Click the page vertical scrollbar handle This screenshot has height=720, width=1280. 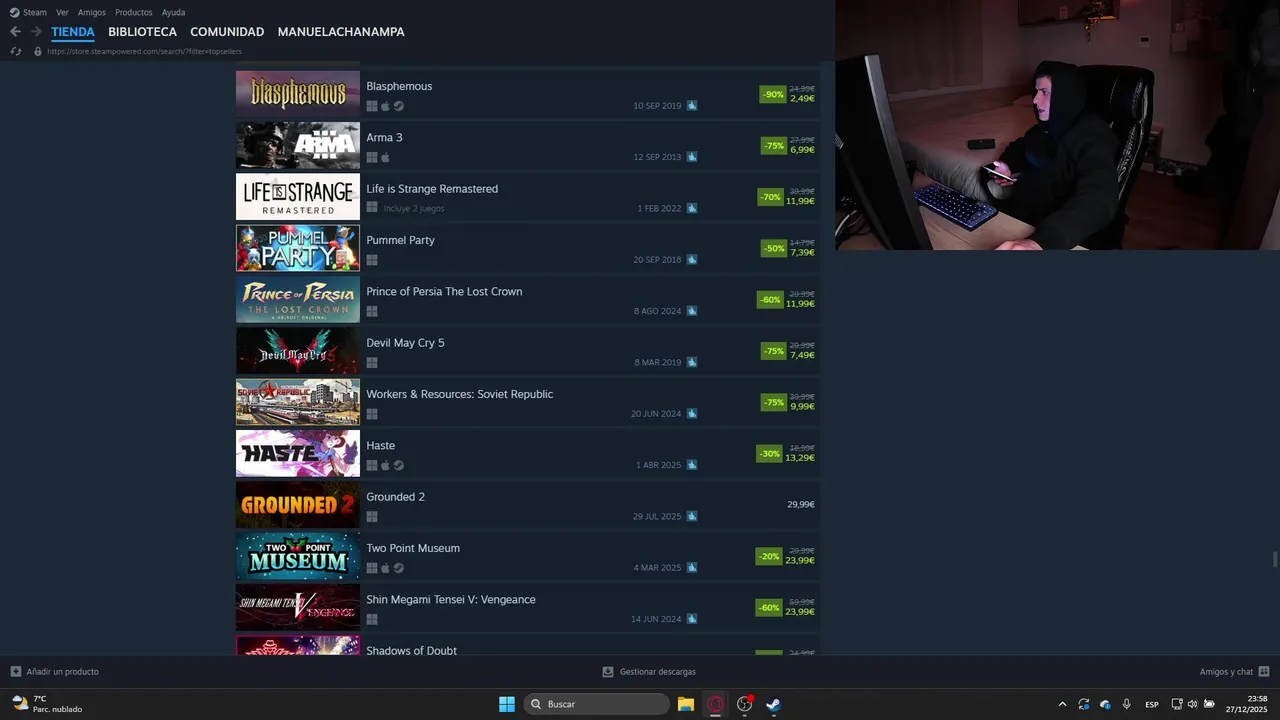tap(1274, 558)
